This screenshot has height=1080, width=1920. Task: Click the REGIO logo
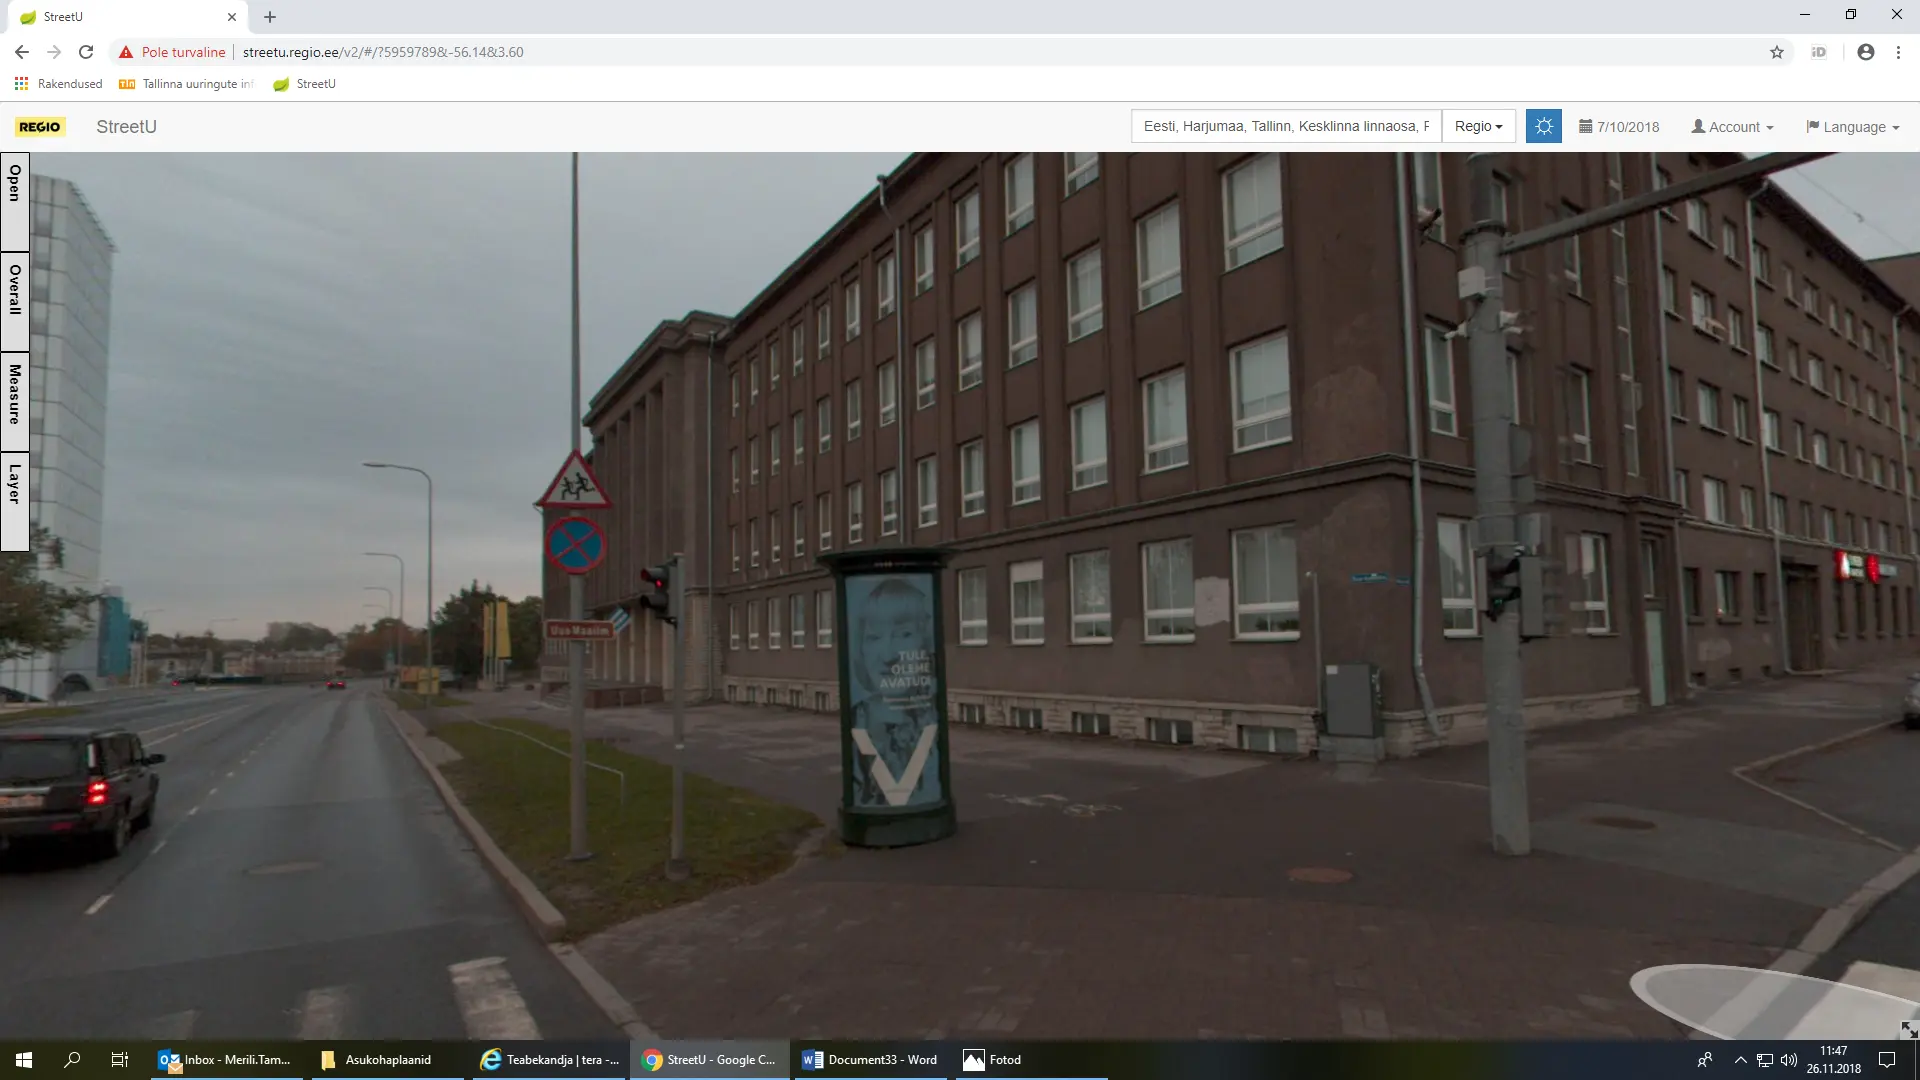coord(40,127)
